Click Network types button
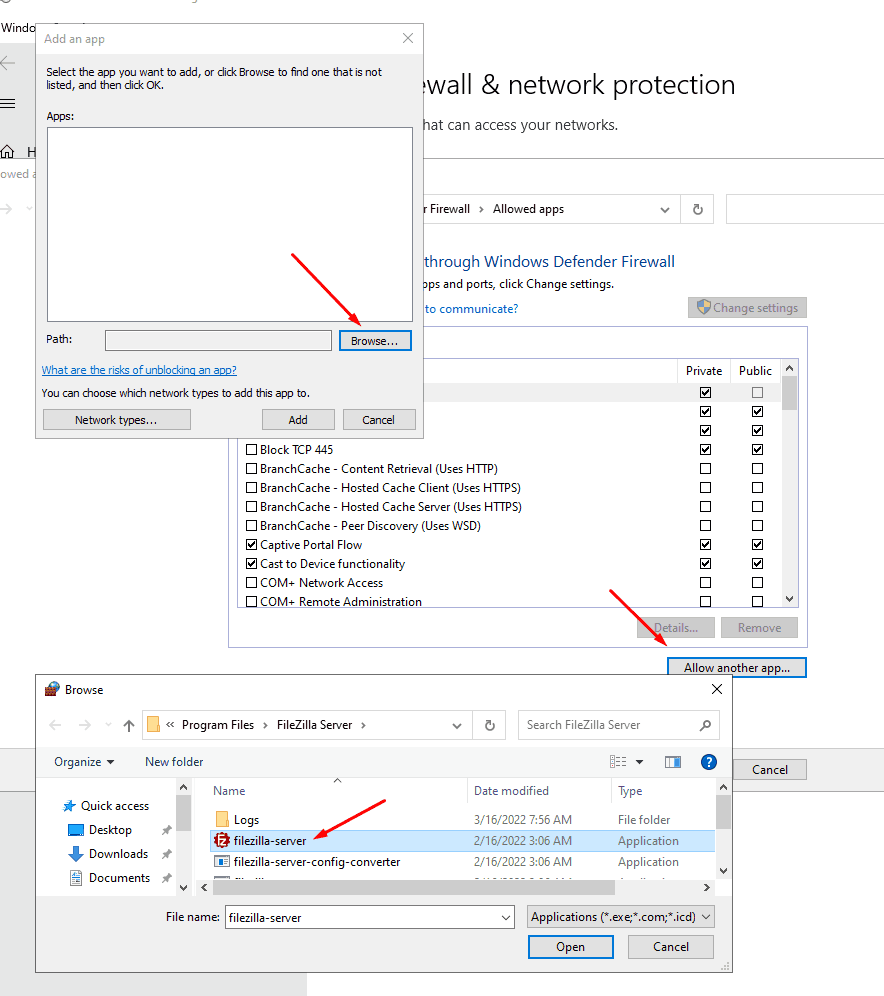Image resolution: width=884 pixels, height=996 pixels. pyautogui.click(x=116, y=420)
